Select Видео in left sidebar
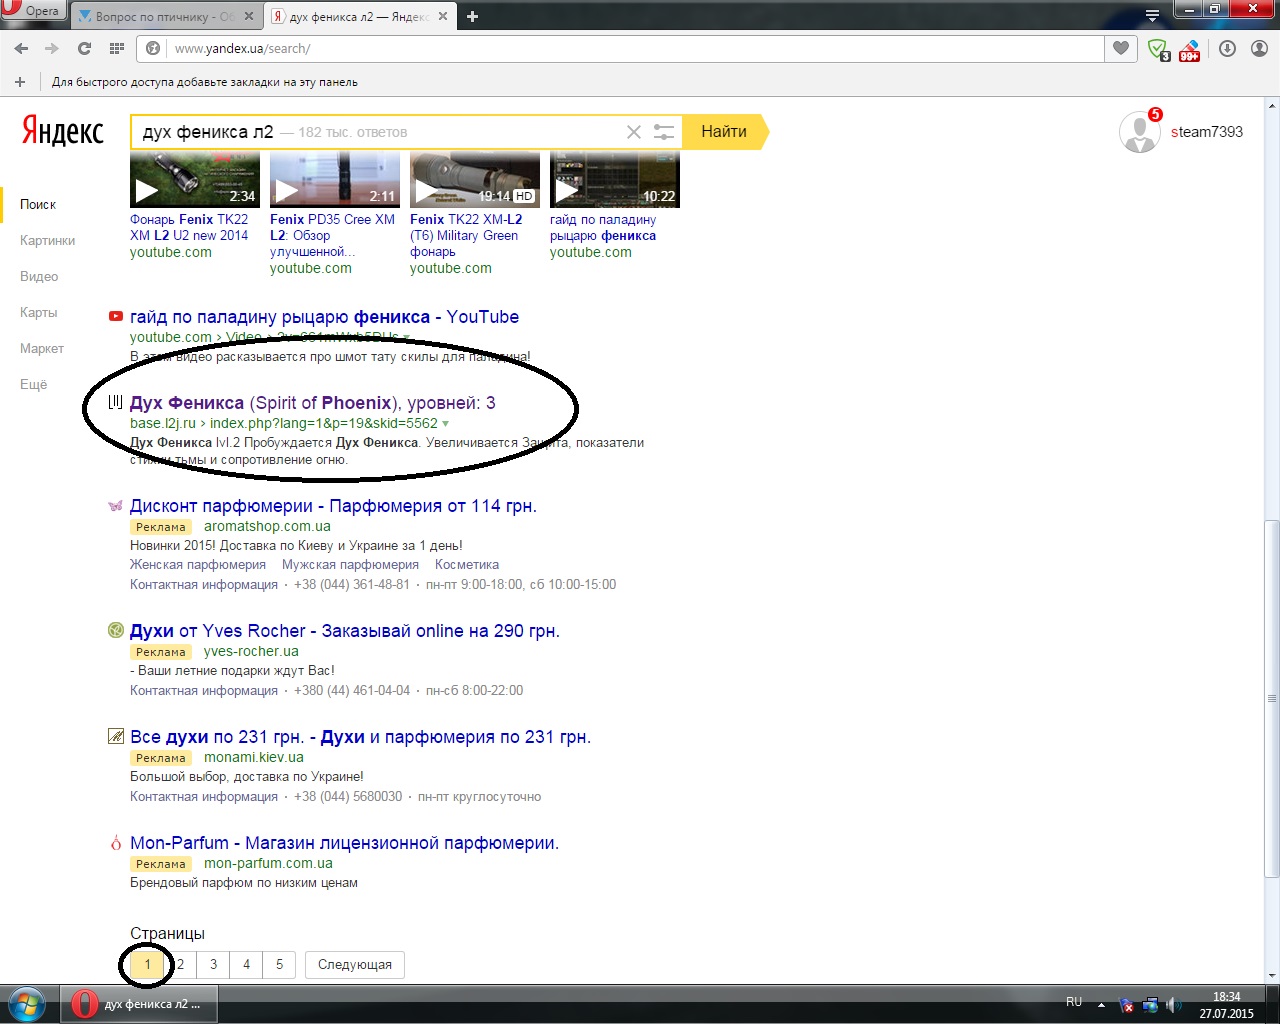The width and height of the screenshot is (1280, 1024). coord(39,277)
